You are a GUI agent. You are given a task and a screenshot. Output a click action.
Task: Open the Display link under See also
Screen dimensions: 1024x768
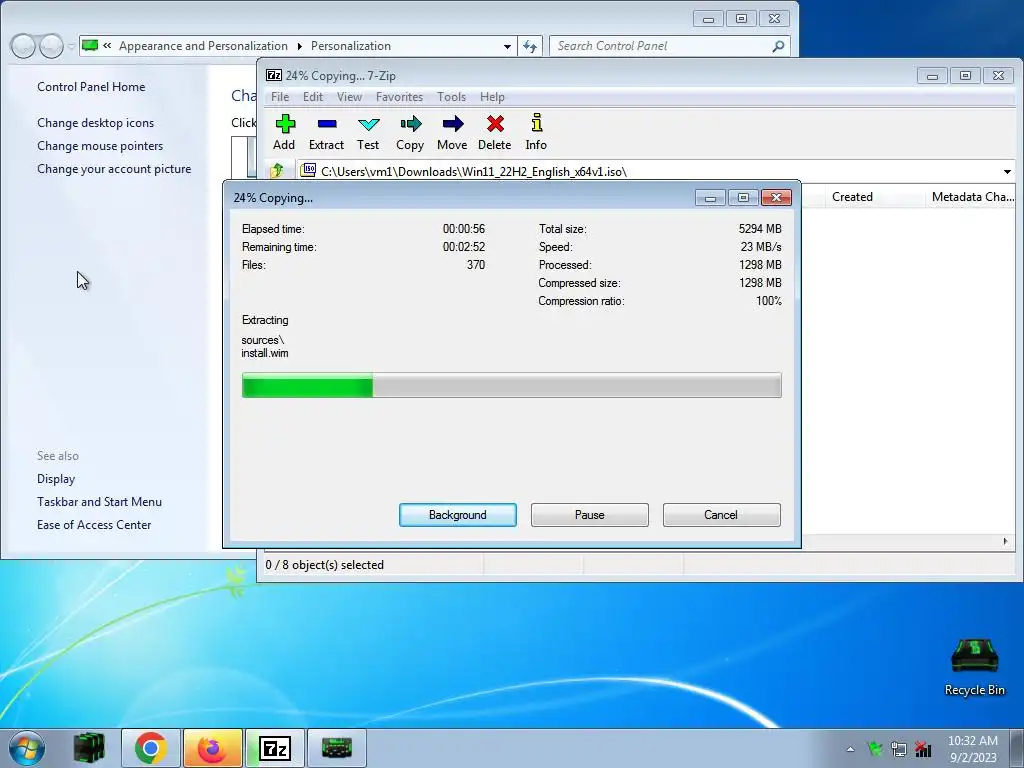pos(56,479)
